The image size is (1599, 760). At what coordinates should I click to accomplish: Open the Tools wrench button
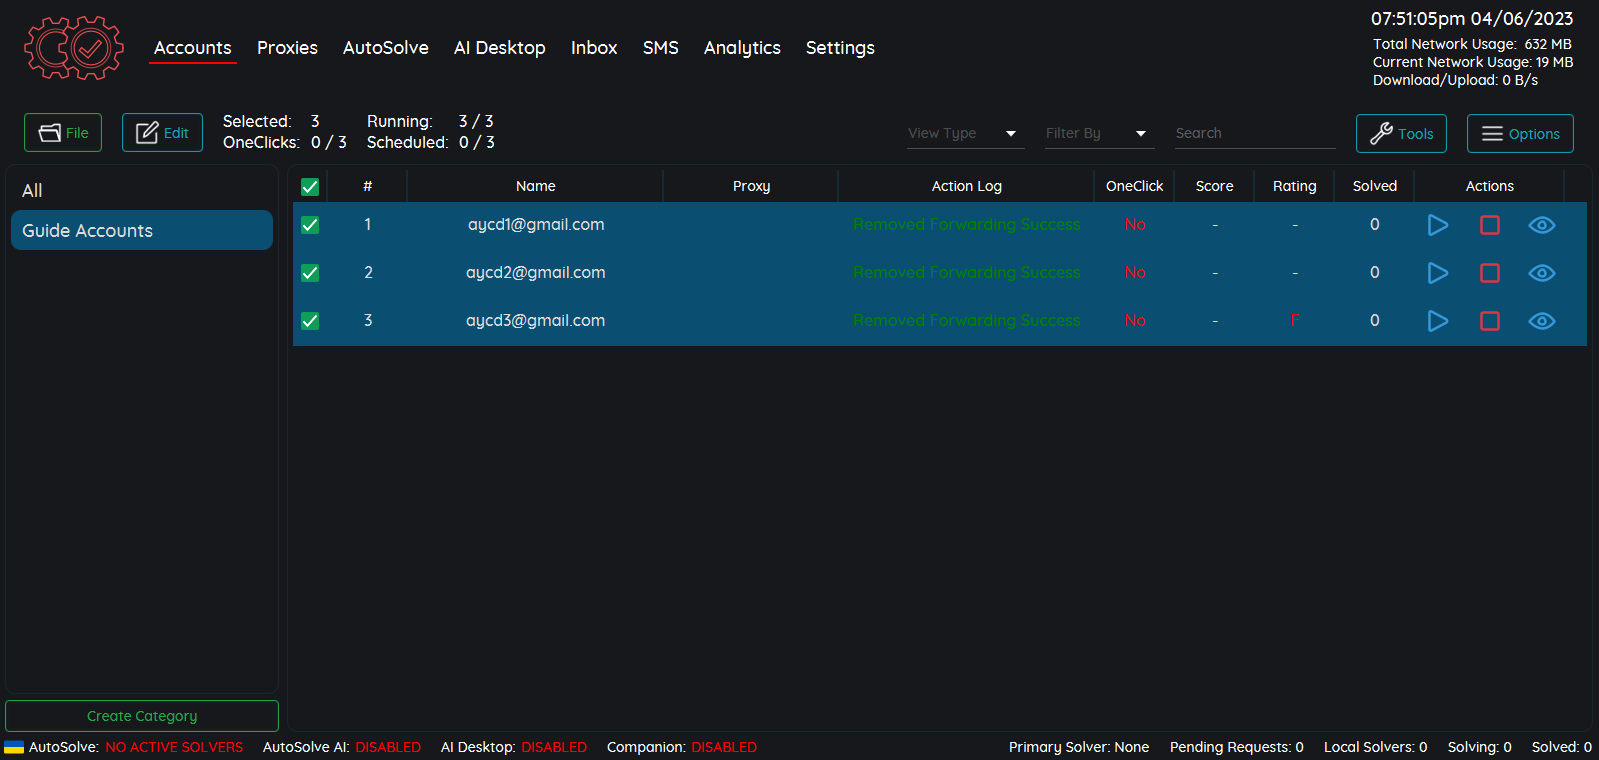click(x=1401, y=134)
